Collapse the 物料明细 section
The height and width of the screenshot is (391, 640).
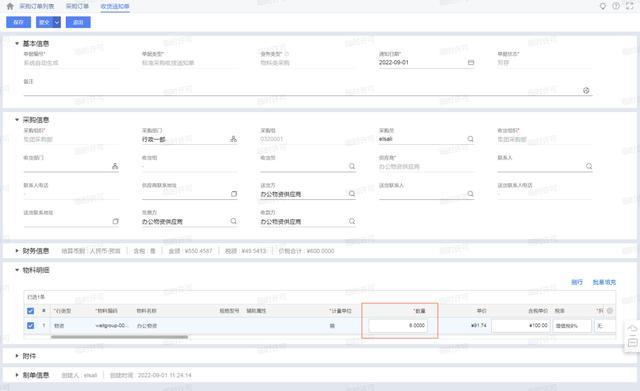[x=17, y=270]
